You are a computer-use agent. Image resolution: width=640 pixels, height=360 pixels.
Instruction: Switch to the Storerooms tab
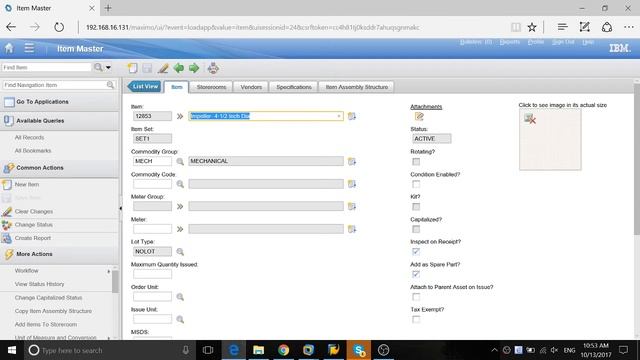tap(211, 87)
